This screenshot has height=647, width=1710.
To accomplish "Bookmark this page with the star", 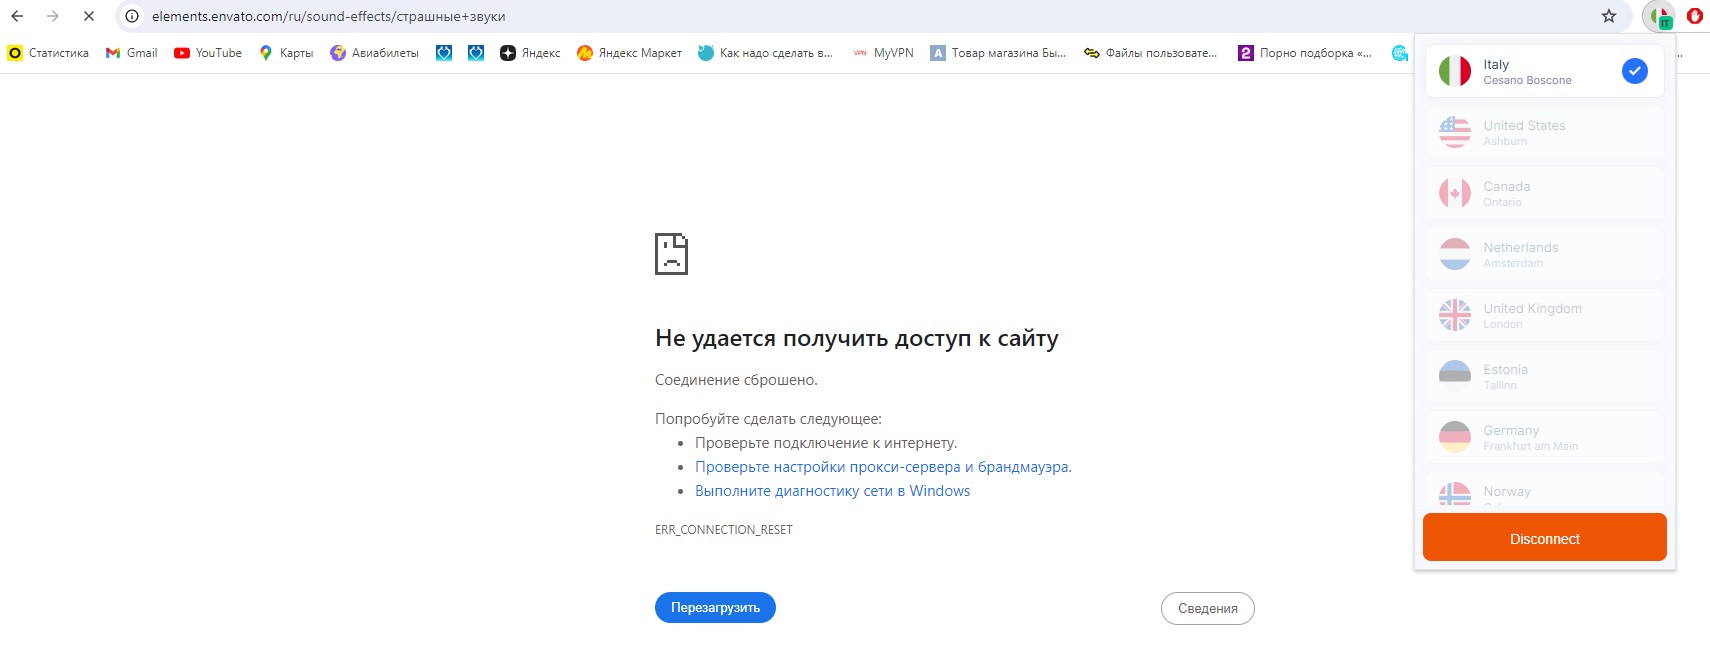I will point(1609,16).
